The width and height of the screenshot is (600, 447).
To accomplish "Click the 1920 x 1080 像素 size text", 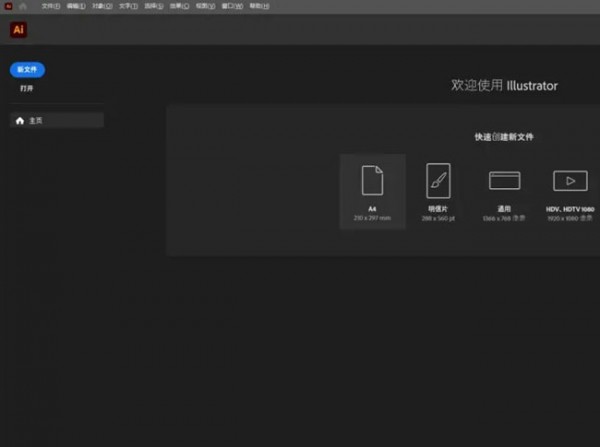I will 570,219.
